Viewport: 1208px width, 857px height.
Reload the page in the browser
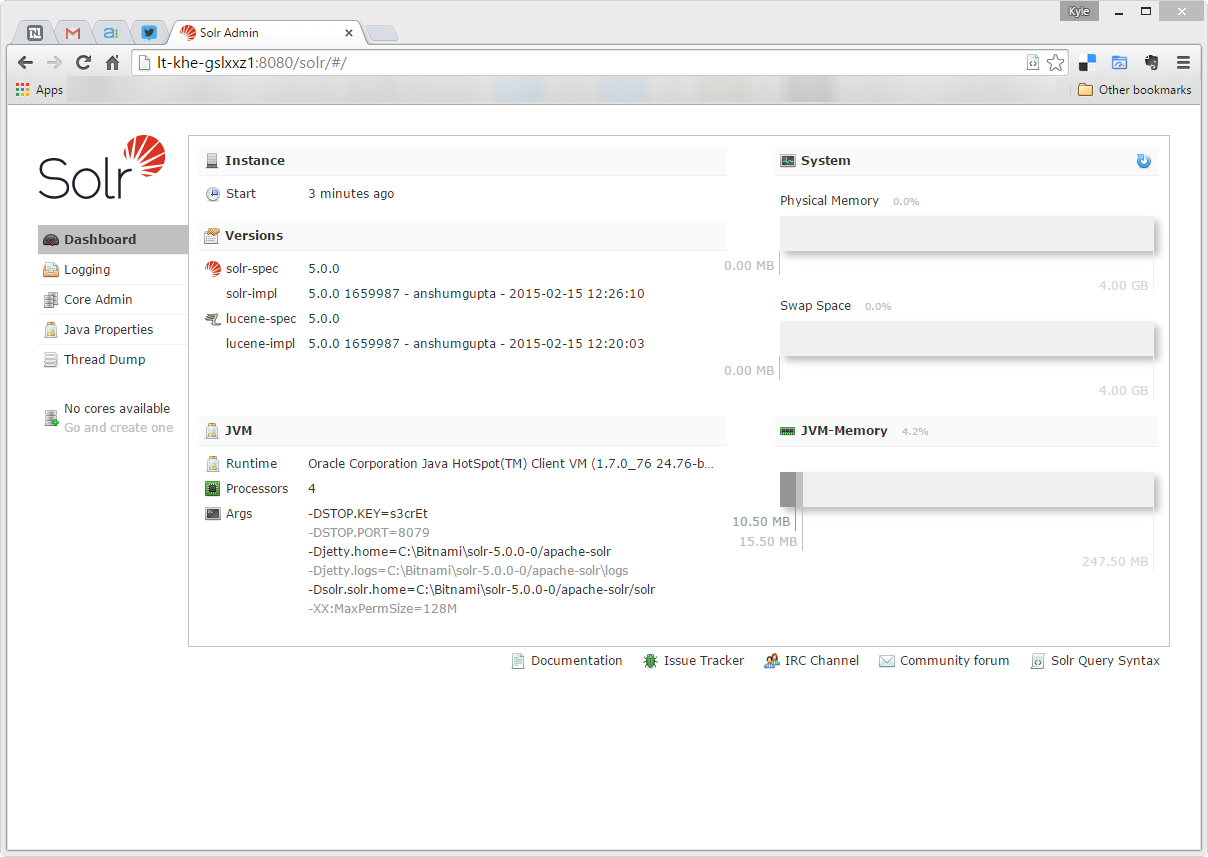click(84, 62)
